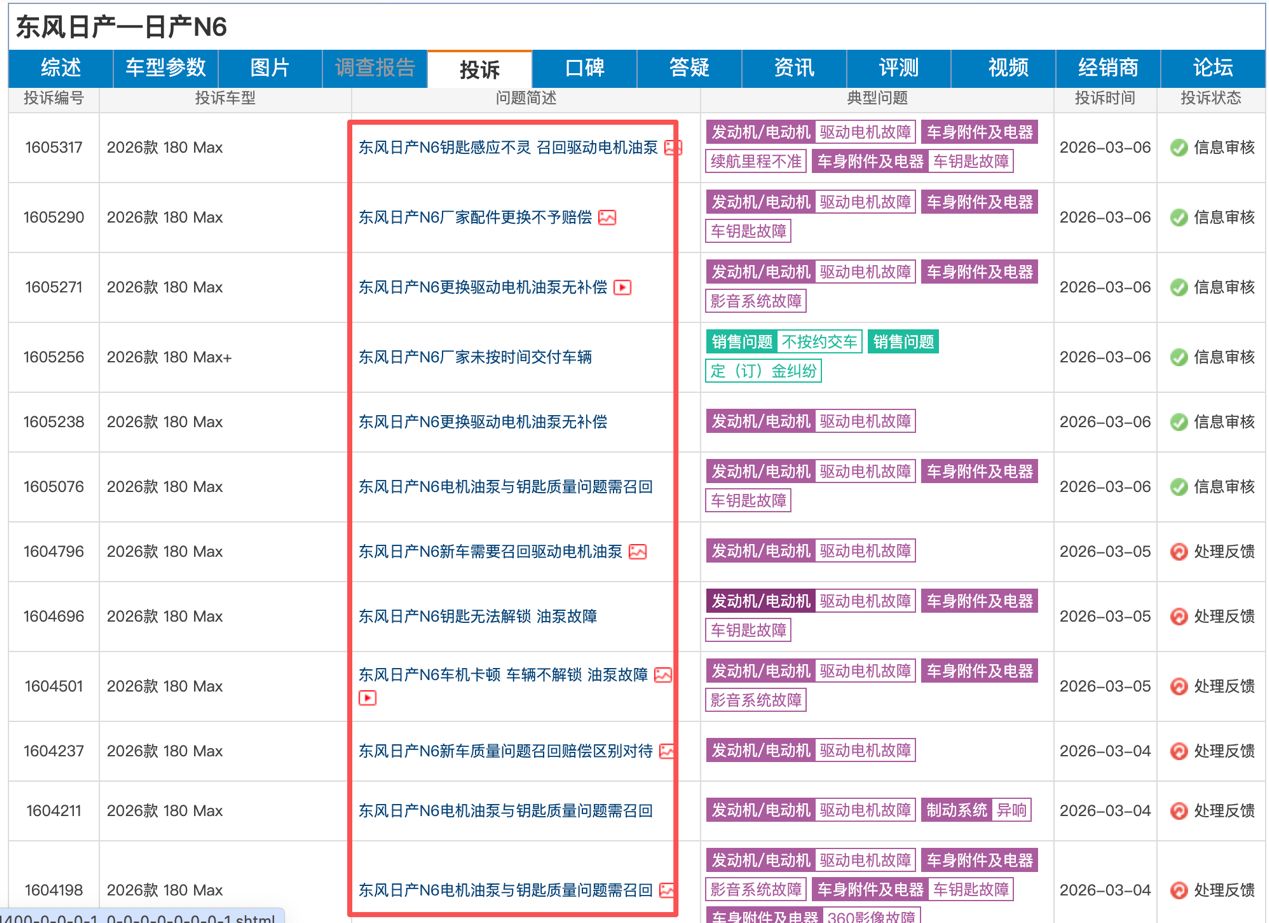Open complaint title in row 1605076

click(506, 487)
